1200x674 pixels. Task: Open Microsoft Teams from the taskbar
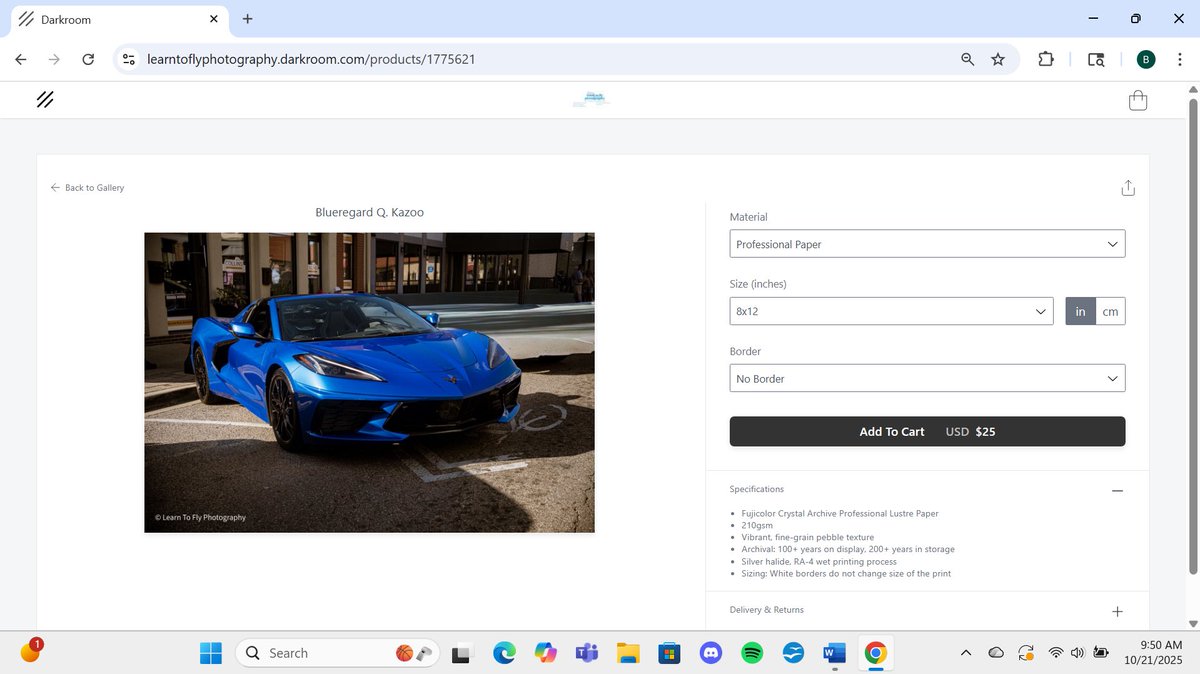[x=587, y=653]
